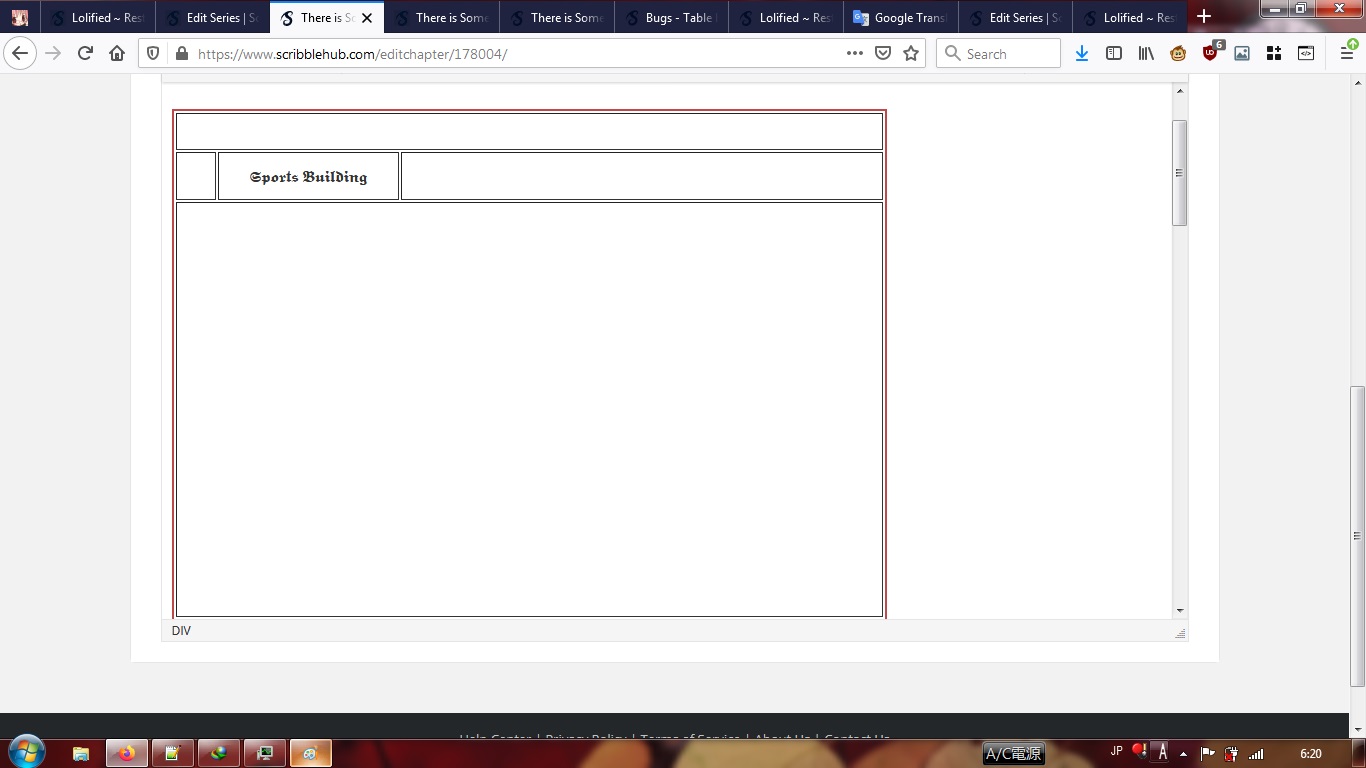The width and height of the screenshot is (1366, 768).
Task: Click the Firefox downloads arrow icon
Action: [x=1081, y=54]
